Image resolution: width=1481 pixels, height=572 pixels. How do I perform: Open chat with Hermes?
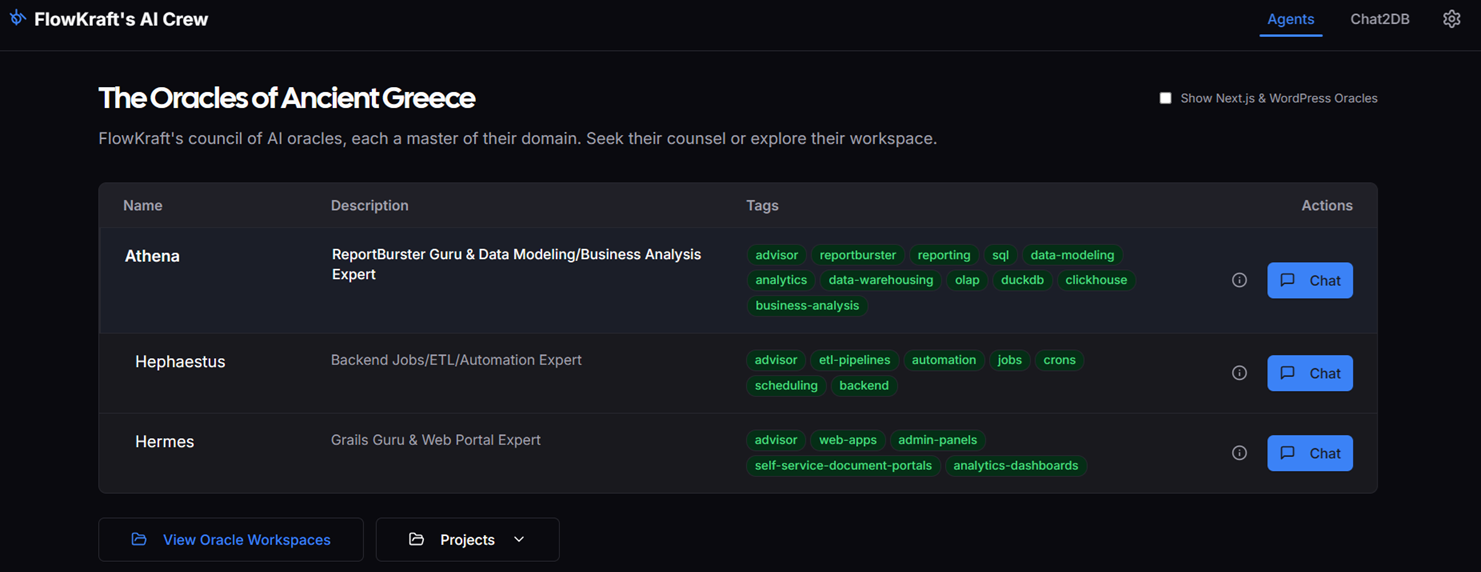pos(1309,453)
